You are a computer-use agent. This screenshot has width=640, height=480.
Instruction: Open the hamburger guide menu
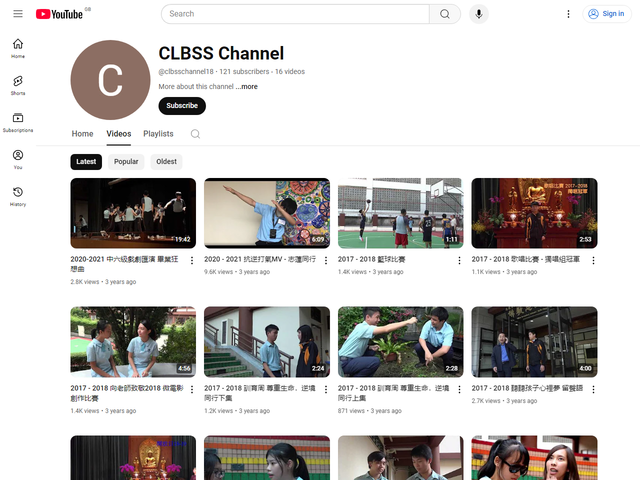[18, 14]
